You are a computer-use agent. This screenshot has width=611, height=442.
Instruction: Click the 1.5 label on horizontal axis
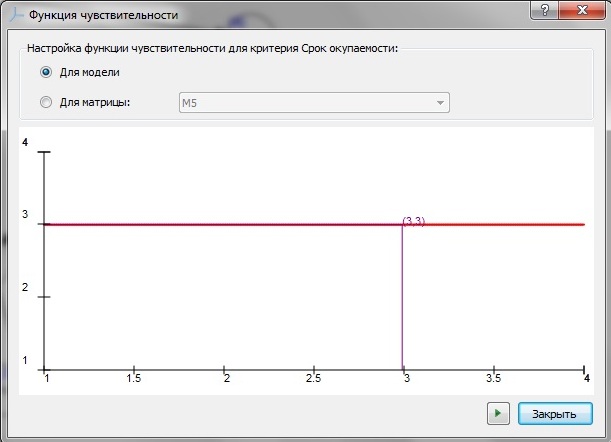(x=134, y=378)
